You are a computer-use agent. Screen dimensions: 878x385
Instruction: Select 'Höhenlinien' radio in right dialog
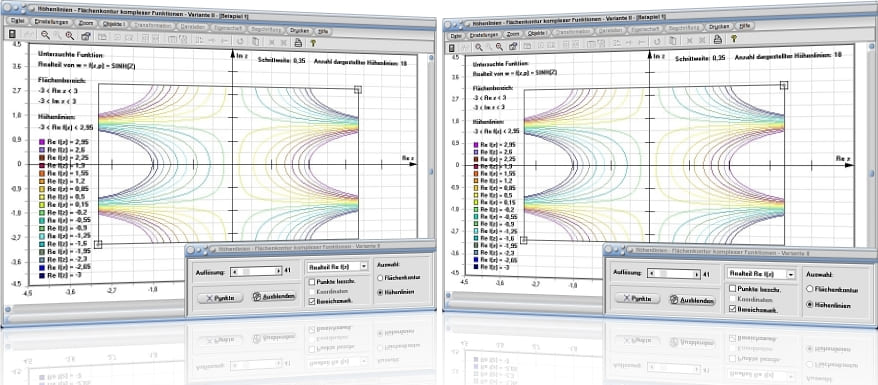click(809, 304)
